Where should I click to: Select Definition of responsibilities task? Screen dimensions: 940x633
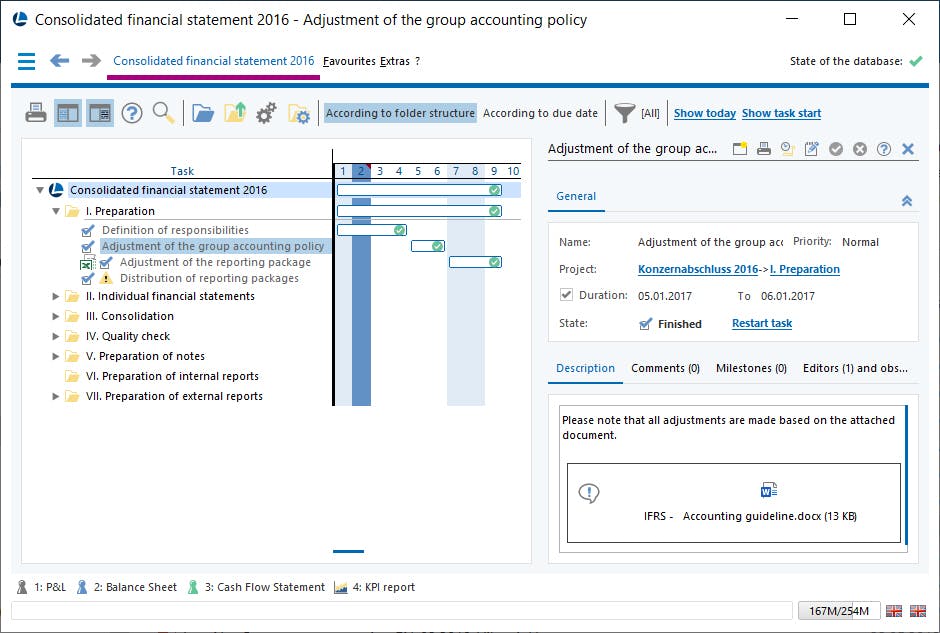[175, 230]
